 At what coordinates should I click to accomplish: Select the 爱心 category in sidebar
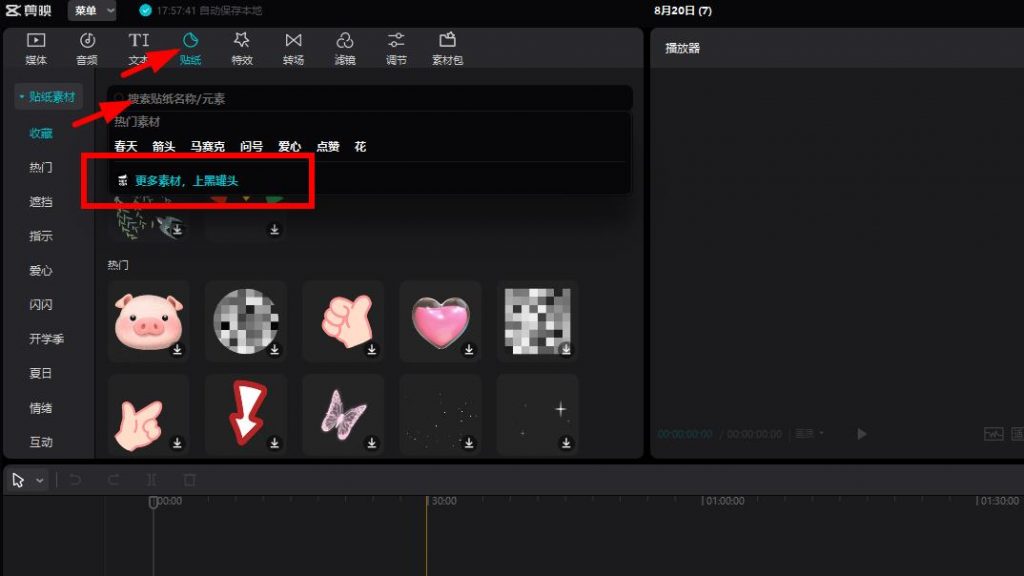[40, 270]
